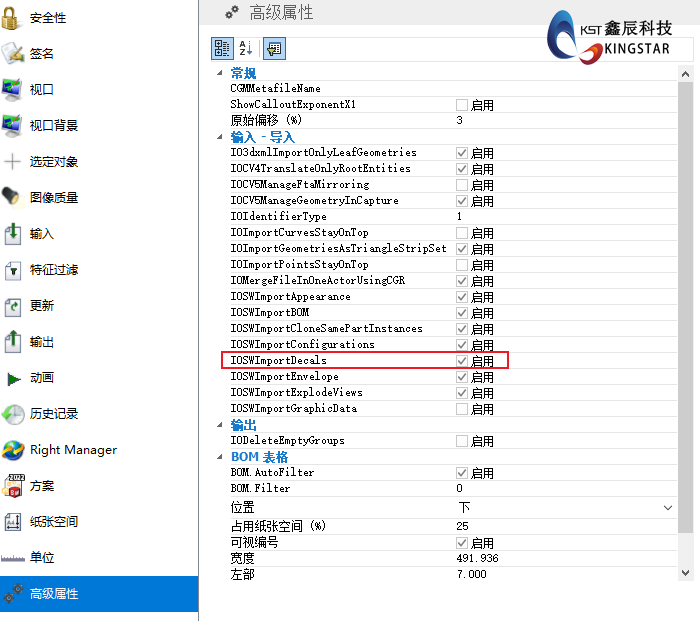700x621 pixels.
Task: Open the 历史记录 clock icon
Action: pos(13,414)
